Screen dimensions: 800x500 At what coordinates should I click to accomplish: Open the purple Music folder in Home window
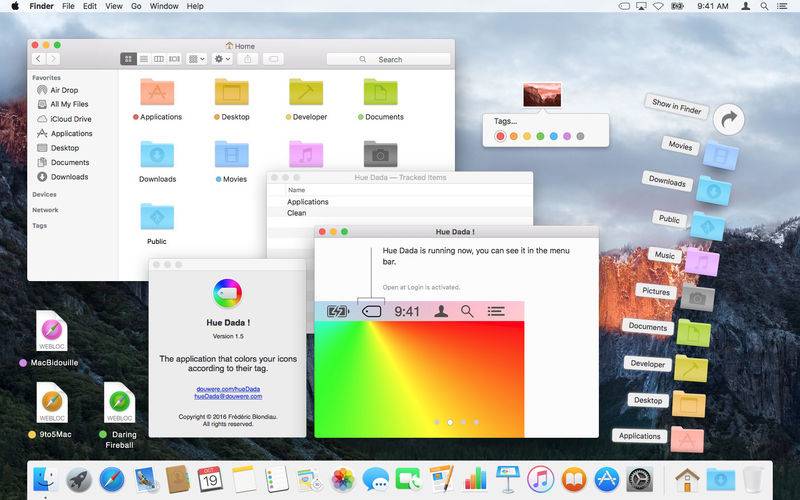click(306, 154)
